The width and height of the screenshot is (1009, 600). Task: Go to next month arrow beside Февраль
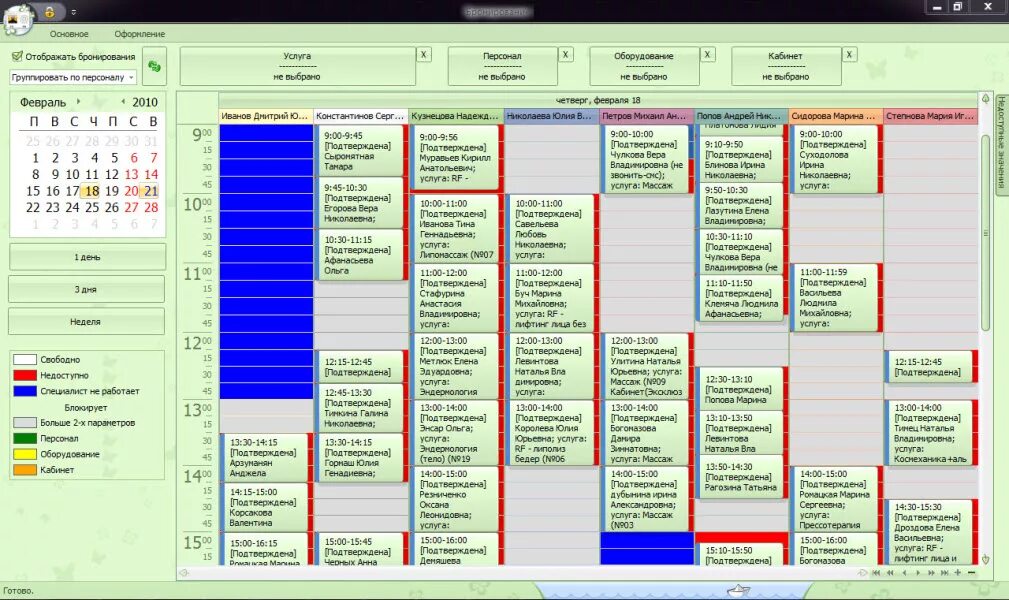[79, 101]
